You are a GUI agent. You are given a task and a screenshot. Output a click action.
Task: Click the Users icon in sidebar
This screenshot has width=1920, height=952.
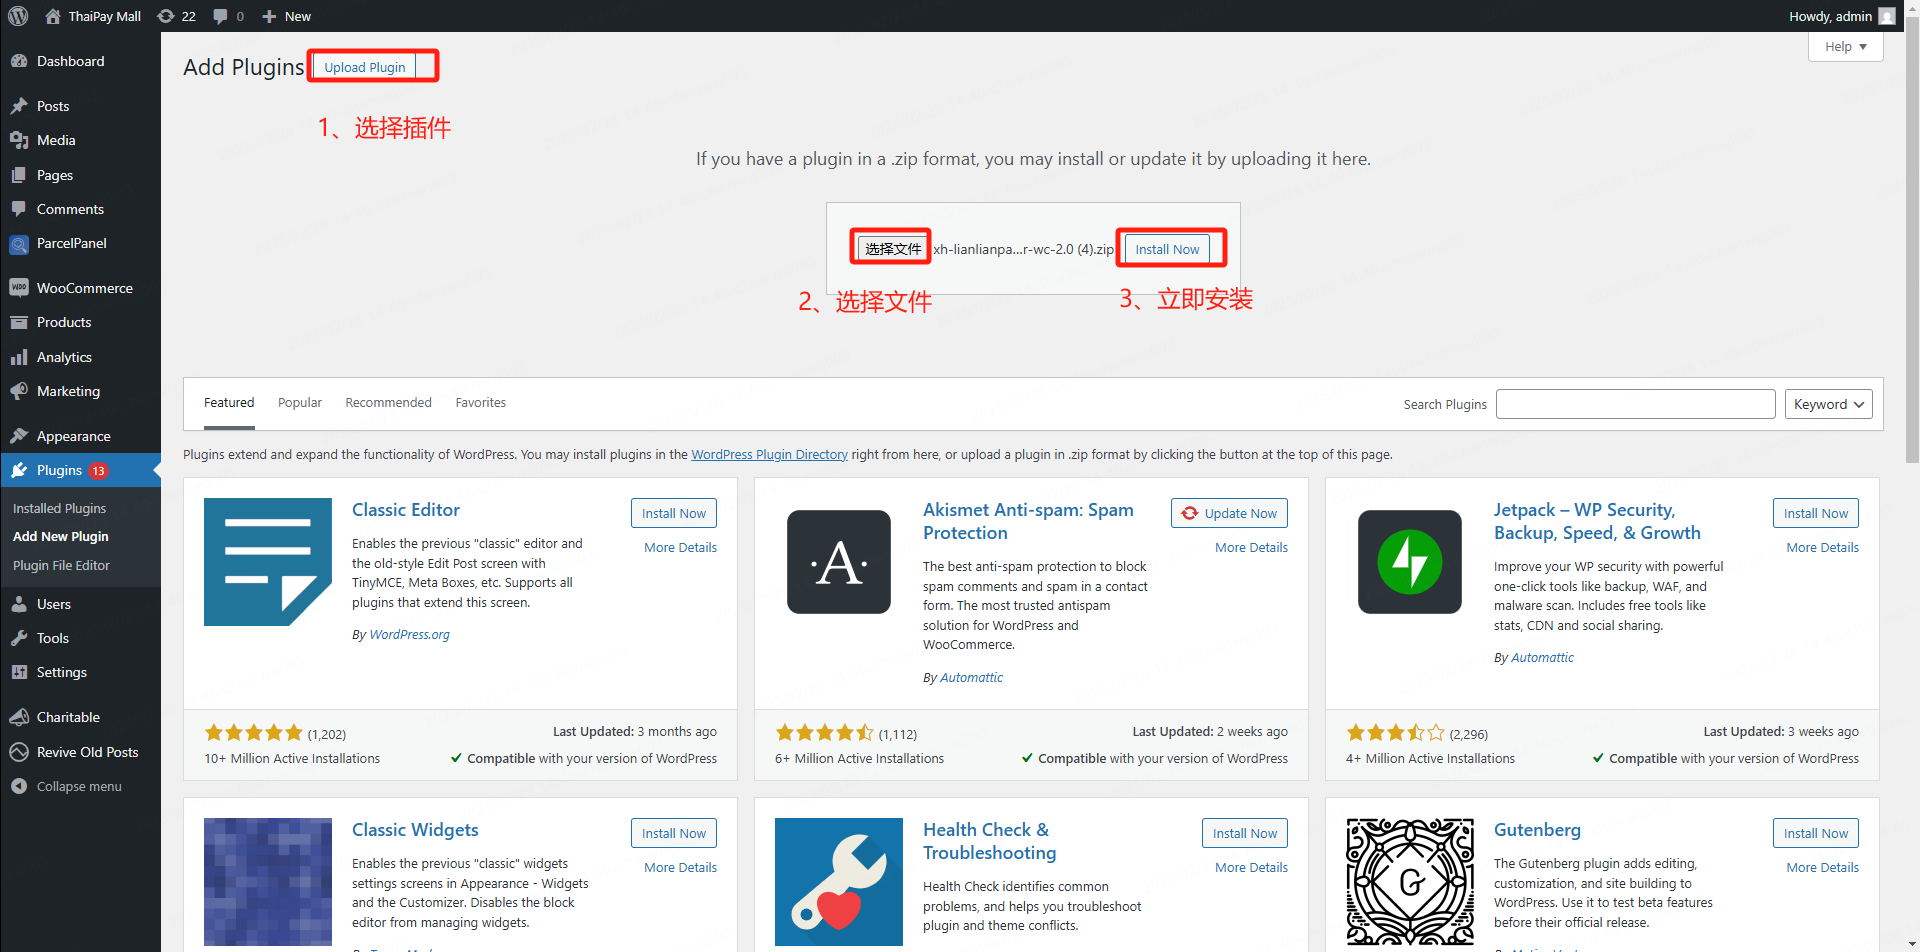(x=19, y=604)
